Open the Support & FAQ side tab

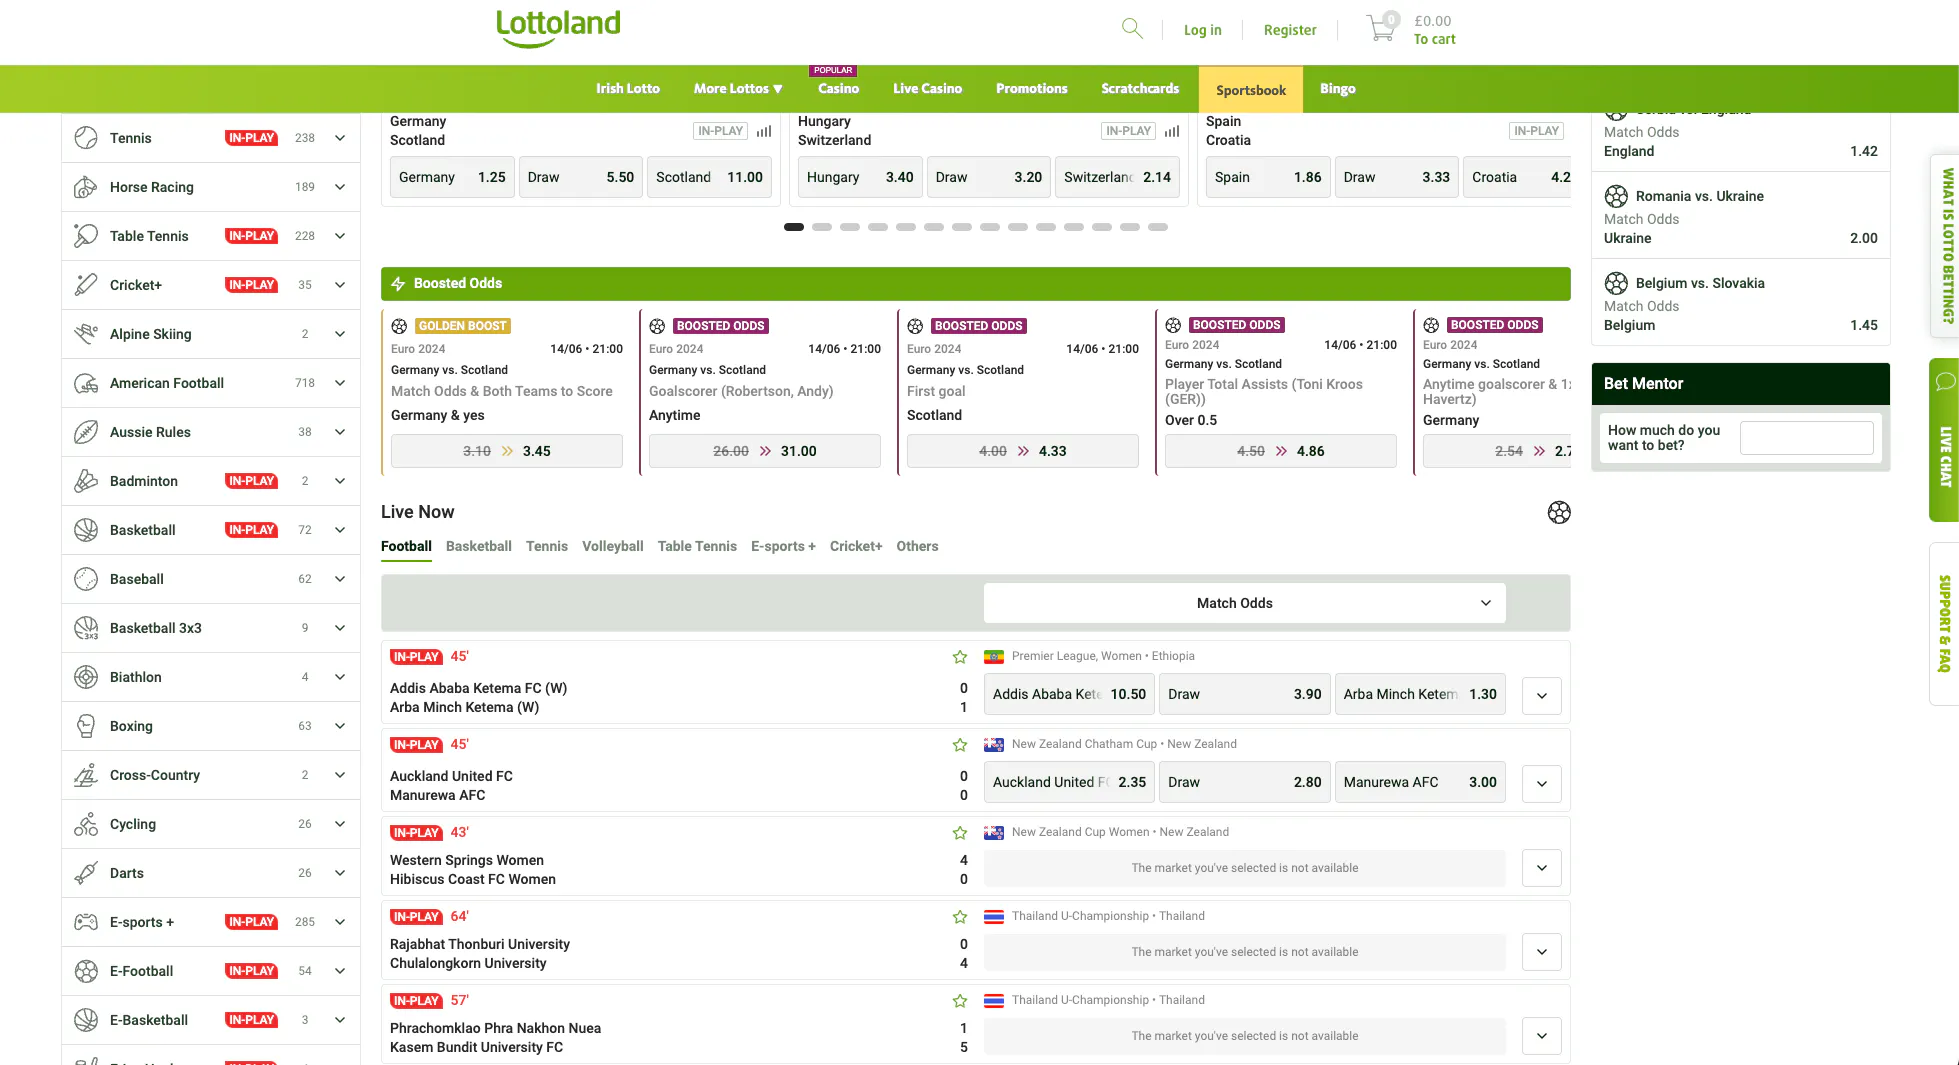(x=1944, y=624)
